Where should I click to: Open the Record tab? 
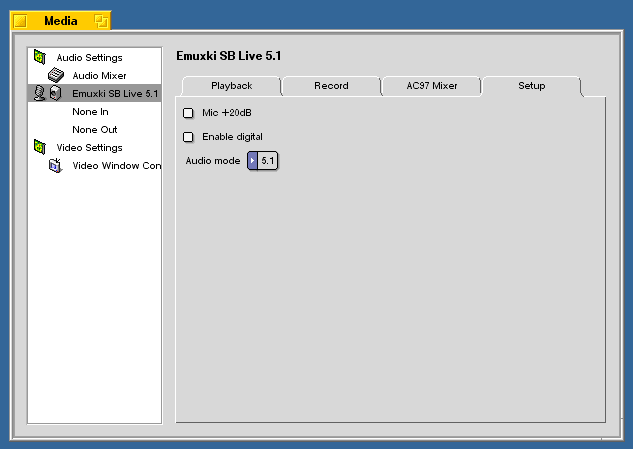331,86
